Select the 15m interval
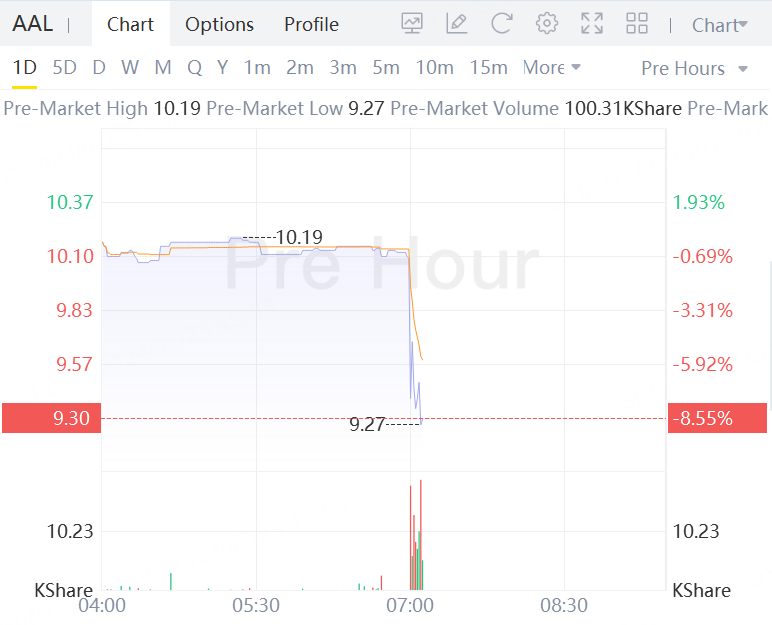The image size is (772, 625). pyautogui.click(x=488, y=68)
